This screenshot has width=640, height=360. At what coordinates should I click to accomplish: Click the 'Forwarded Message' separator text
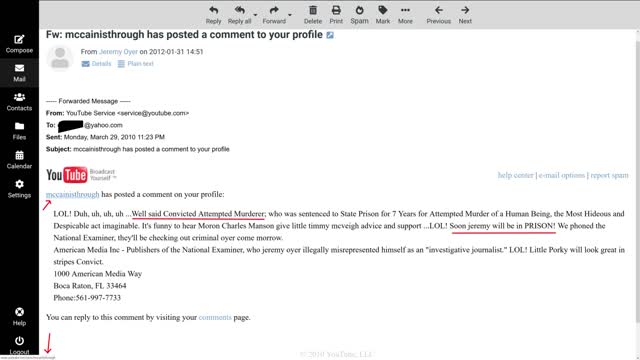[88, 101]
